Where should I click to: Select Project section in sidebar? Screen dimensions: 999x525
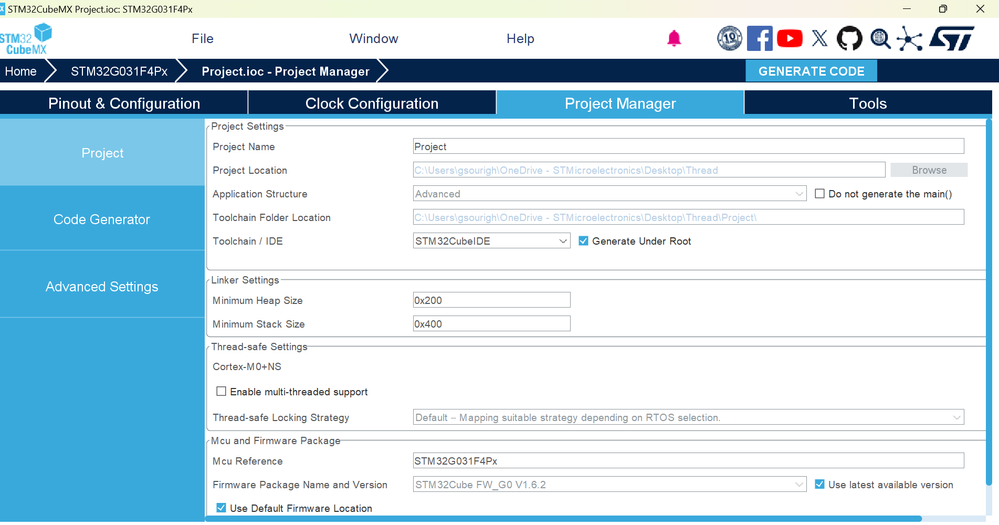click(102, 153)
